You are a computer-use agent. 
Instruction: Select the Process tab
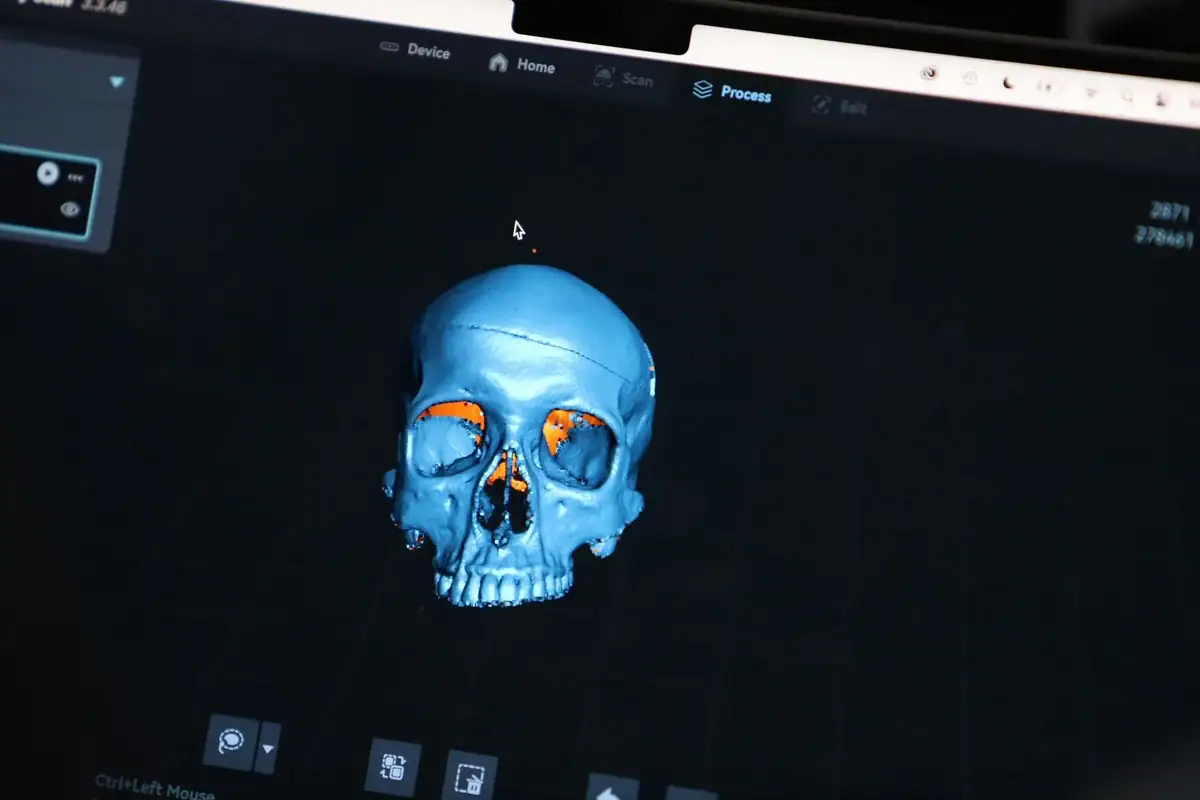732,93
